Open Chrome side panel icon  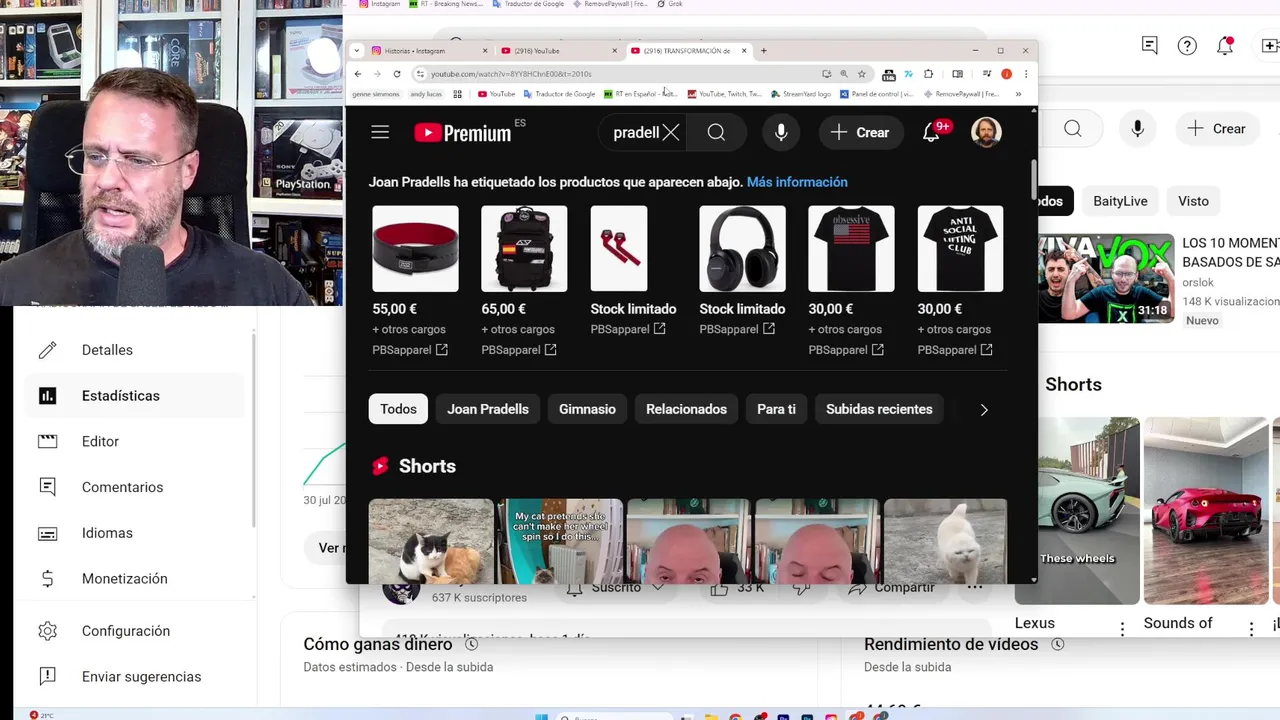[957, 74]
